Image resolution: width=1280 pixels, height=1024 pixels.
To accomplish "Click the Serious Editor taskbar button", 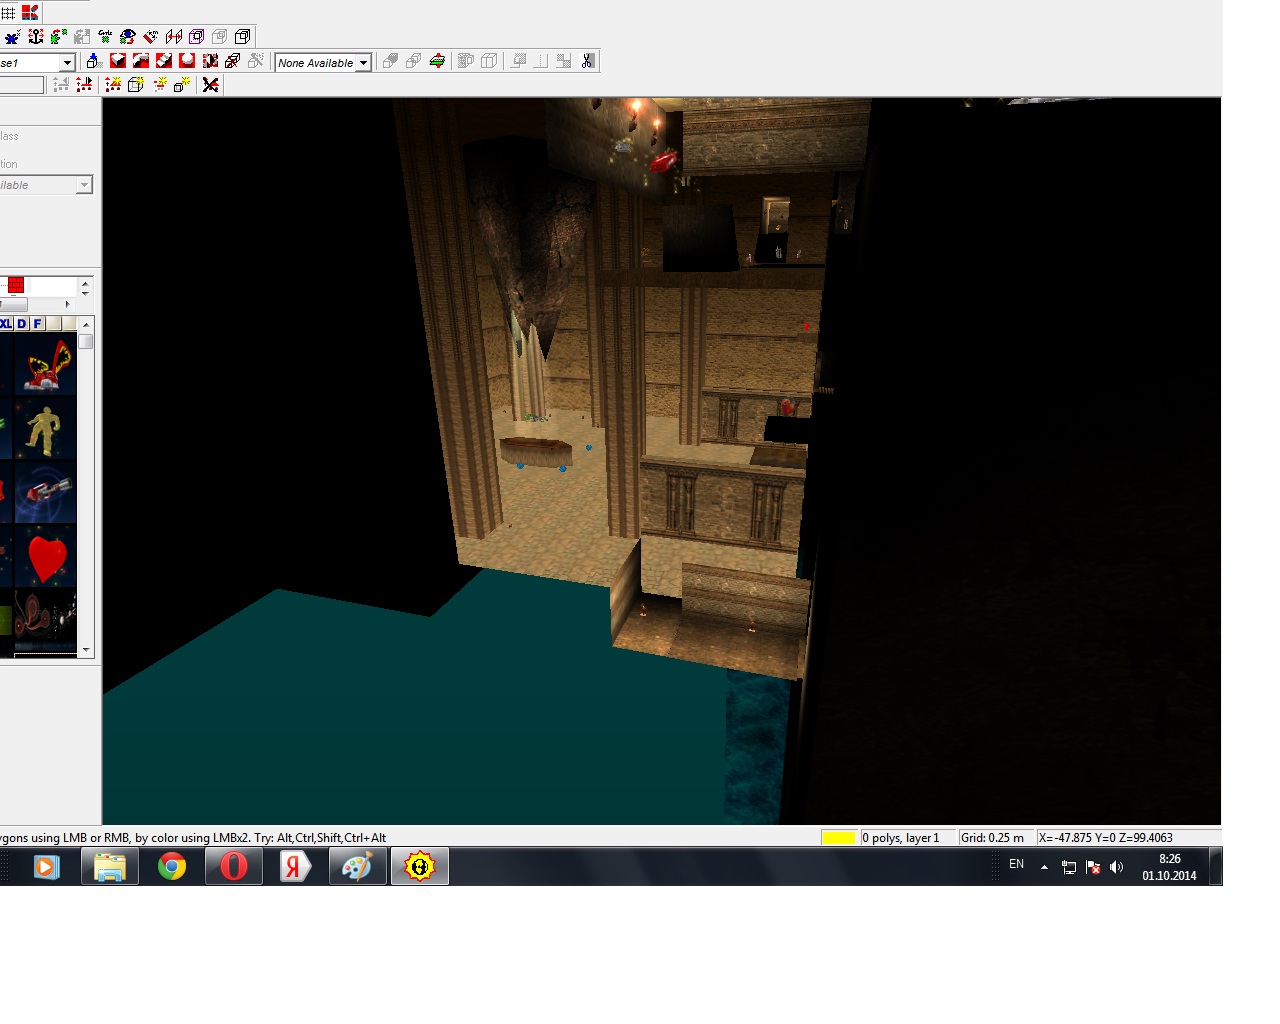I will [419, 866].
